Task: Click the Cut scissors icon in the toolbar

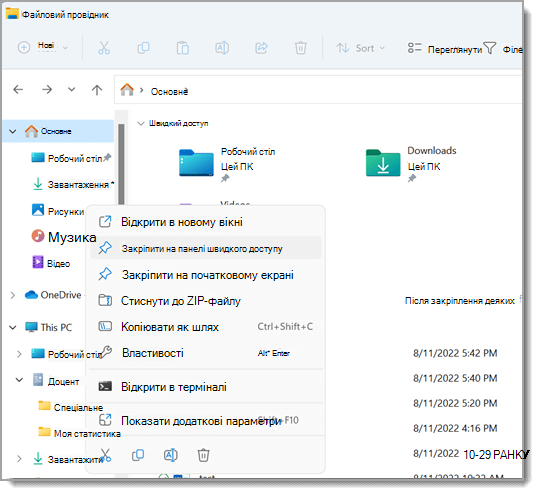Action: point(104,48)
